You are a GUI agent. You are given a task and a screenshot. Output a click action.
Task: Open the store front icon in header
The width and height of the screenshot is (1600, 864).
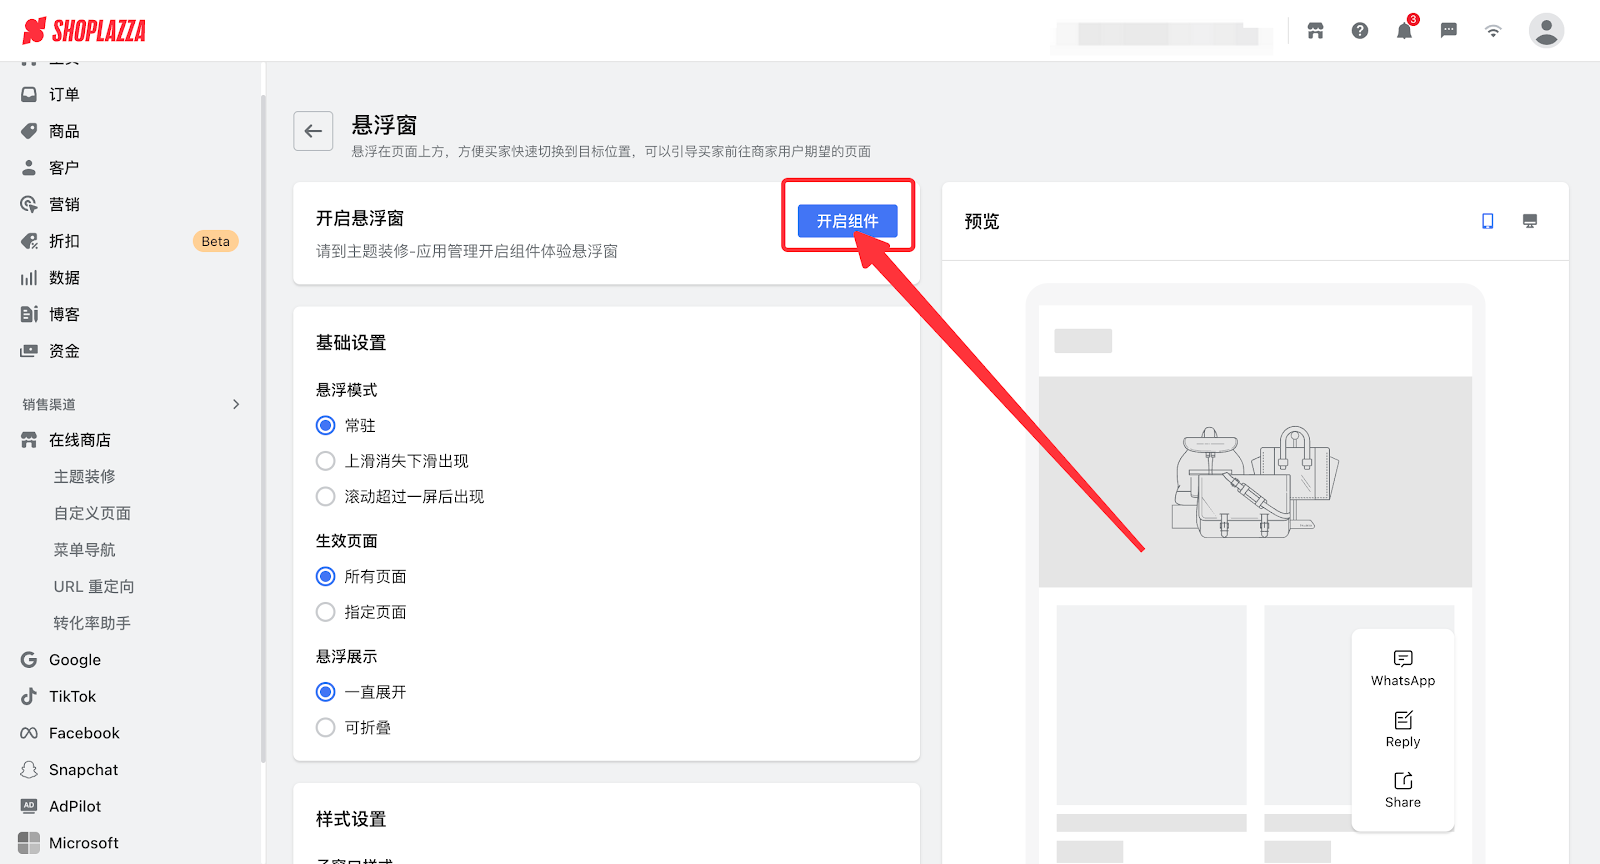(1315, 31)
